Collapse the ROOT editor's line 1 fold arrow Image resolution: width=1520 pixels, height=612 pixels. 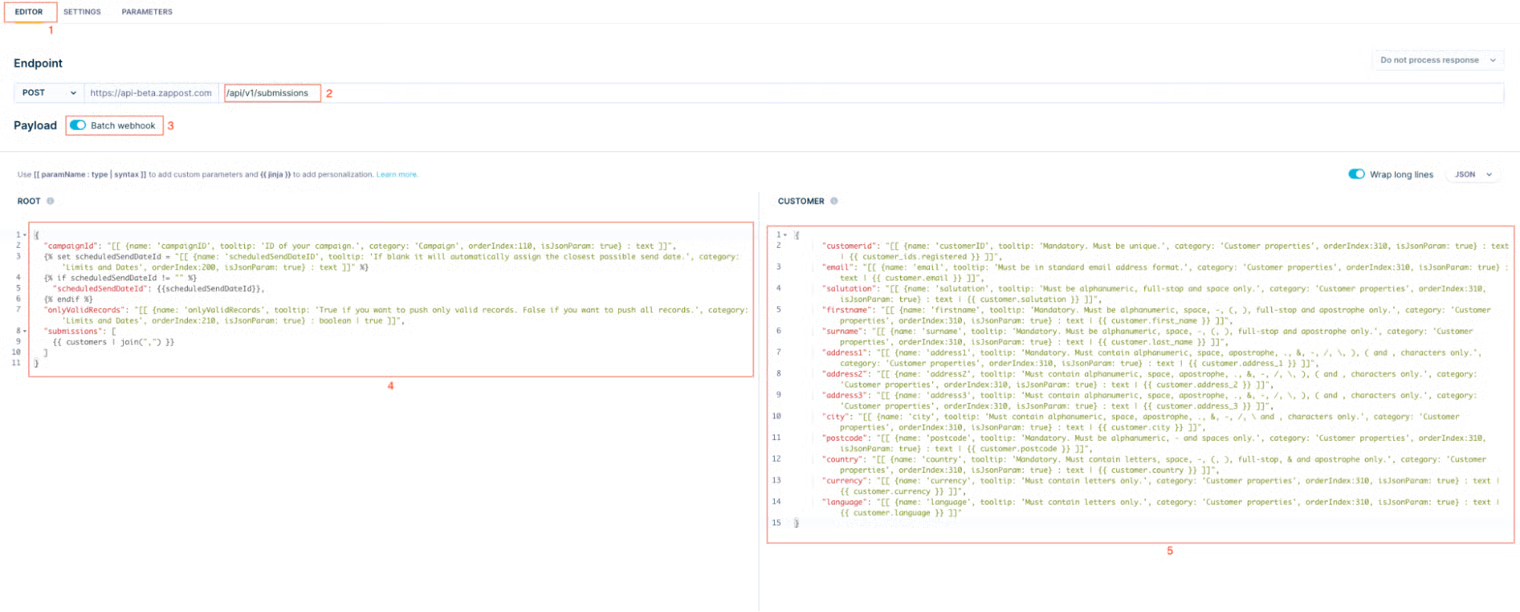(25, 235)
